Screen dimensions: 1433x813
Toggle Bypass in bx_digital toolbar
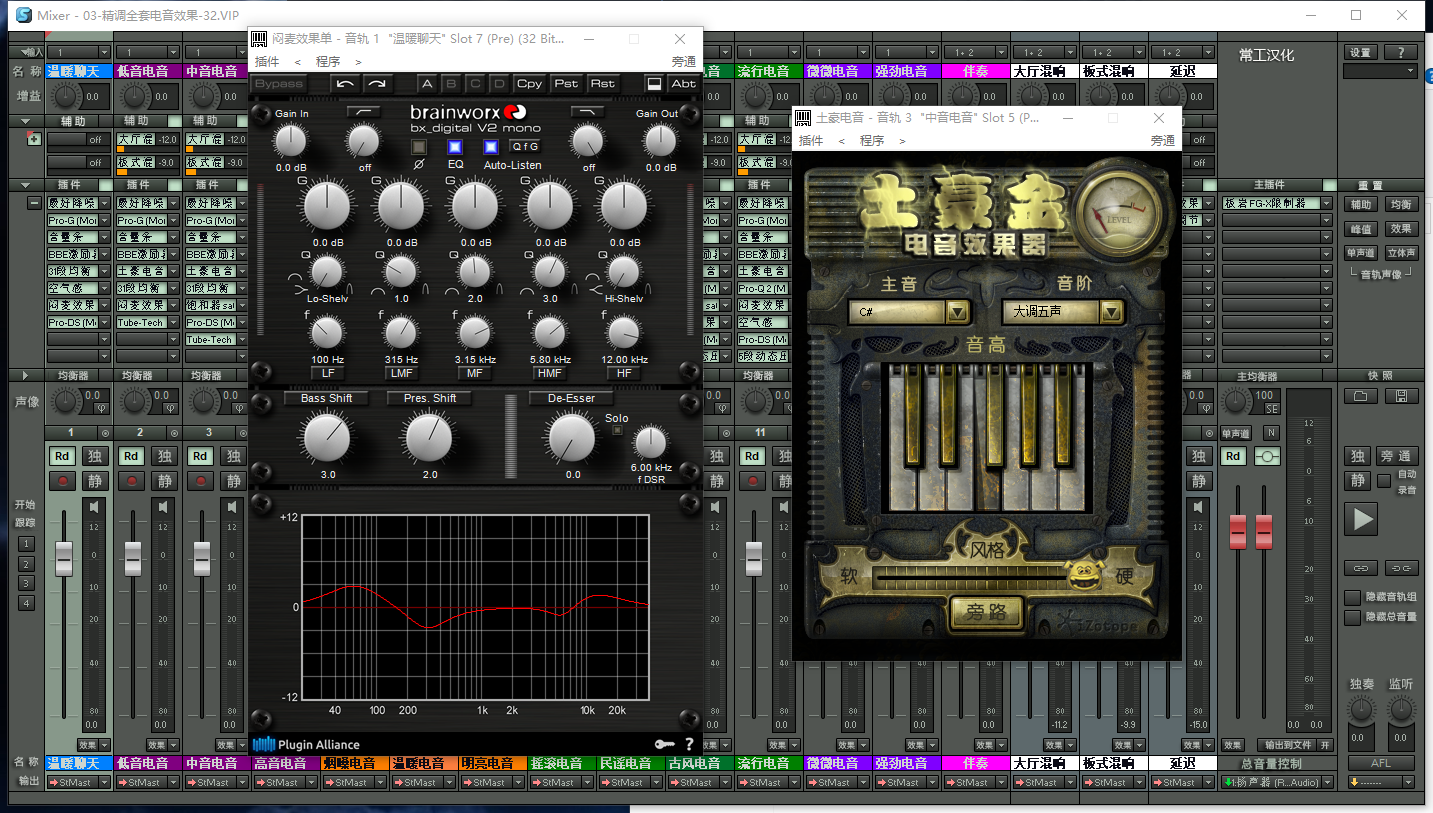pyautogui.click(x=278, y=84)
